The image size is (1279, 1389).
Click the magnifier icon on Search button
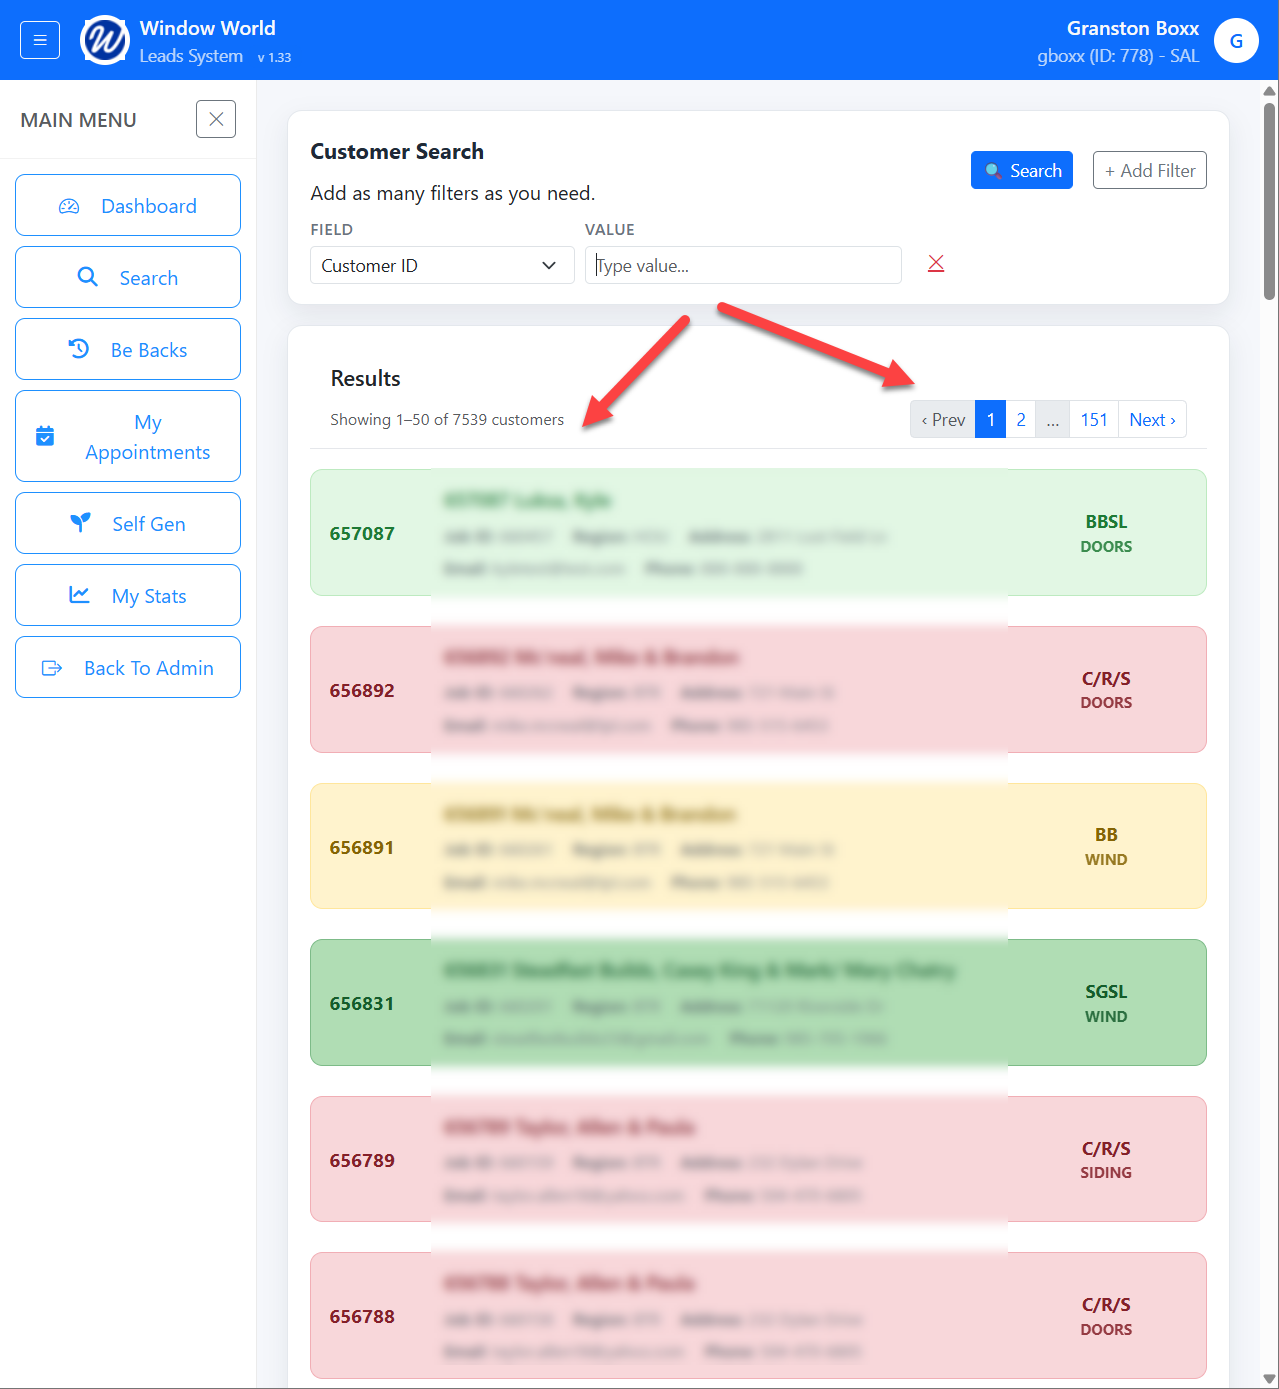pyautogui.click(x=993, y=171)
